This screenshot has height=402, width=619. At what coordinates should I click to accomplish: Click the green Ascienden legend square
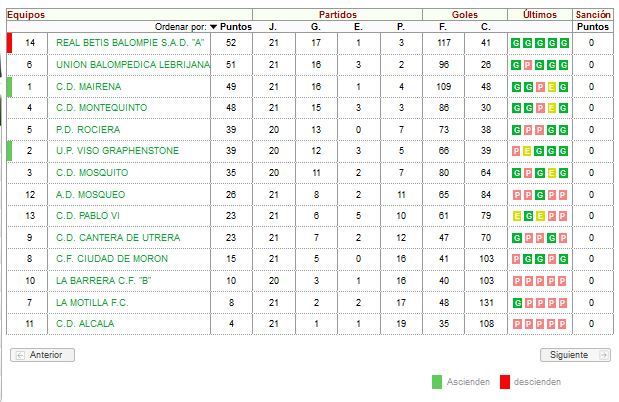tap(437, 382)
